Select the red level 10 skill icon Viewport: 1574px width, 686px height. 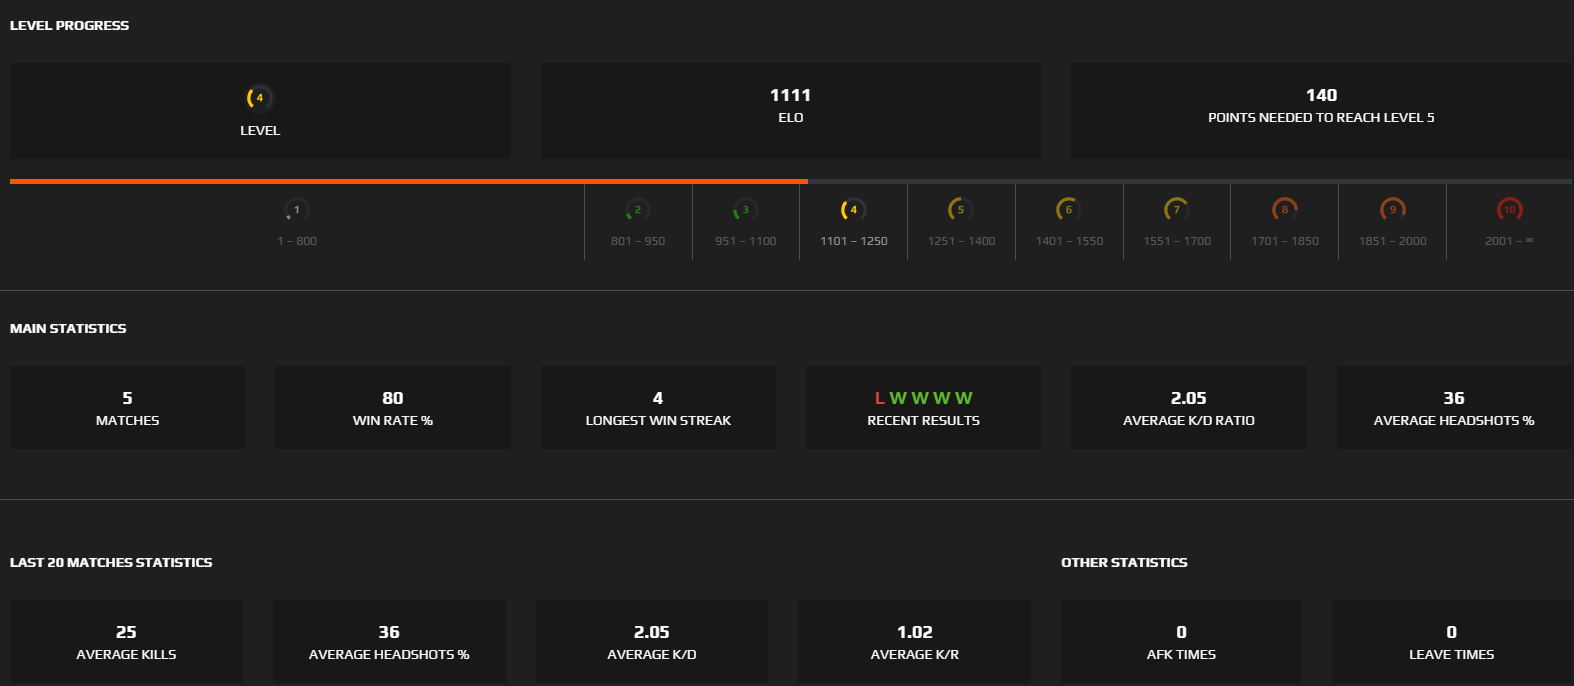click(1510, 210)
